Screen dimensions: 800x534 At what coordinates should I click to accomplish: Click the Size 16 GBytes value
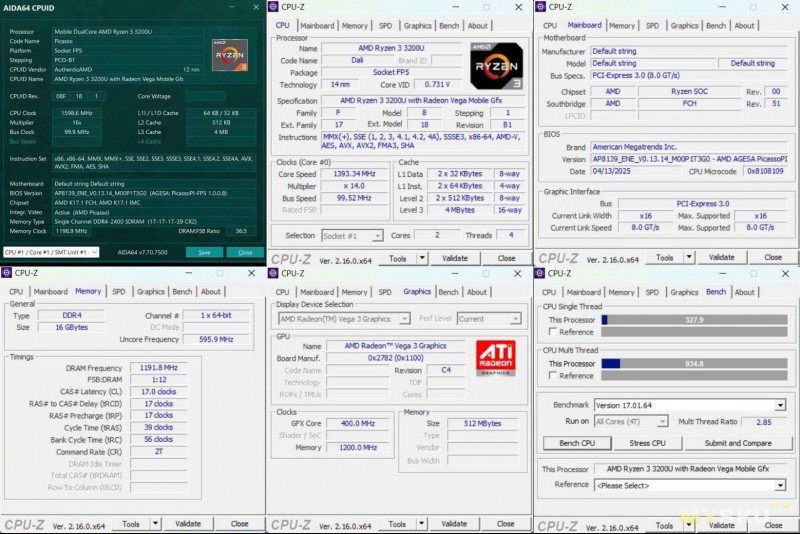[x=71, y=327]
